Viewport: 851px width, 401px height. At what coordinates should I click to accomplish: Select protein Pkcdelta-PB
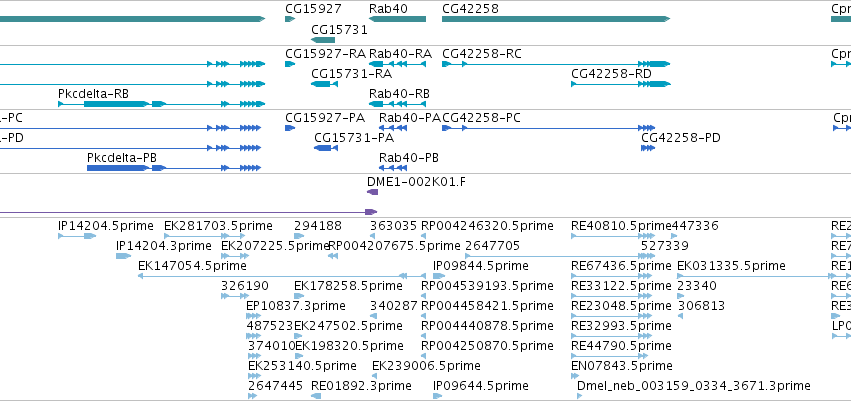pos(174,168)
